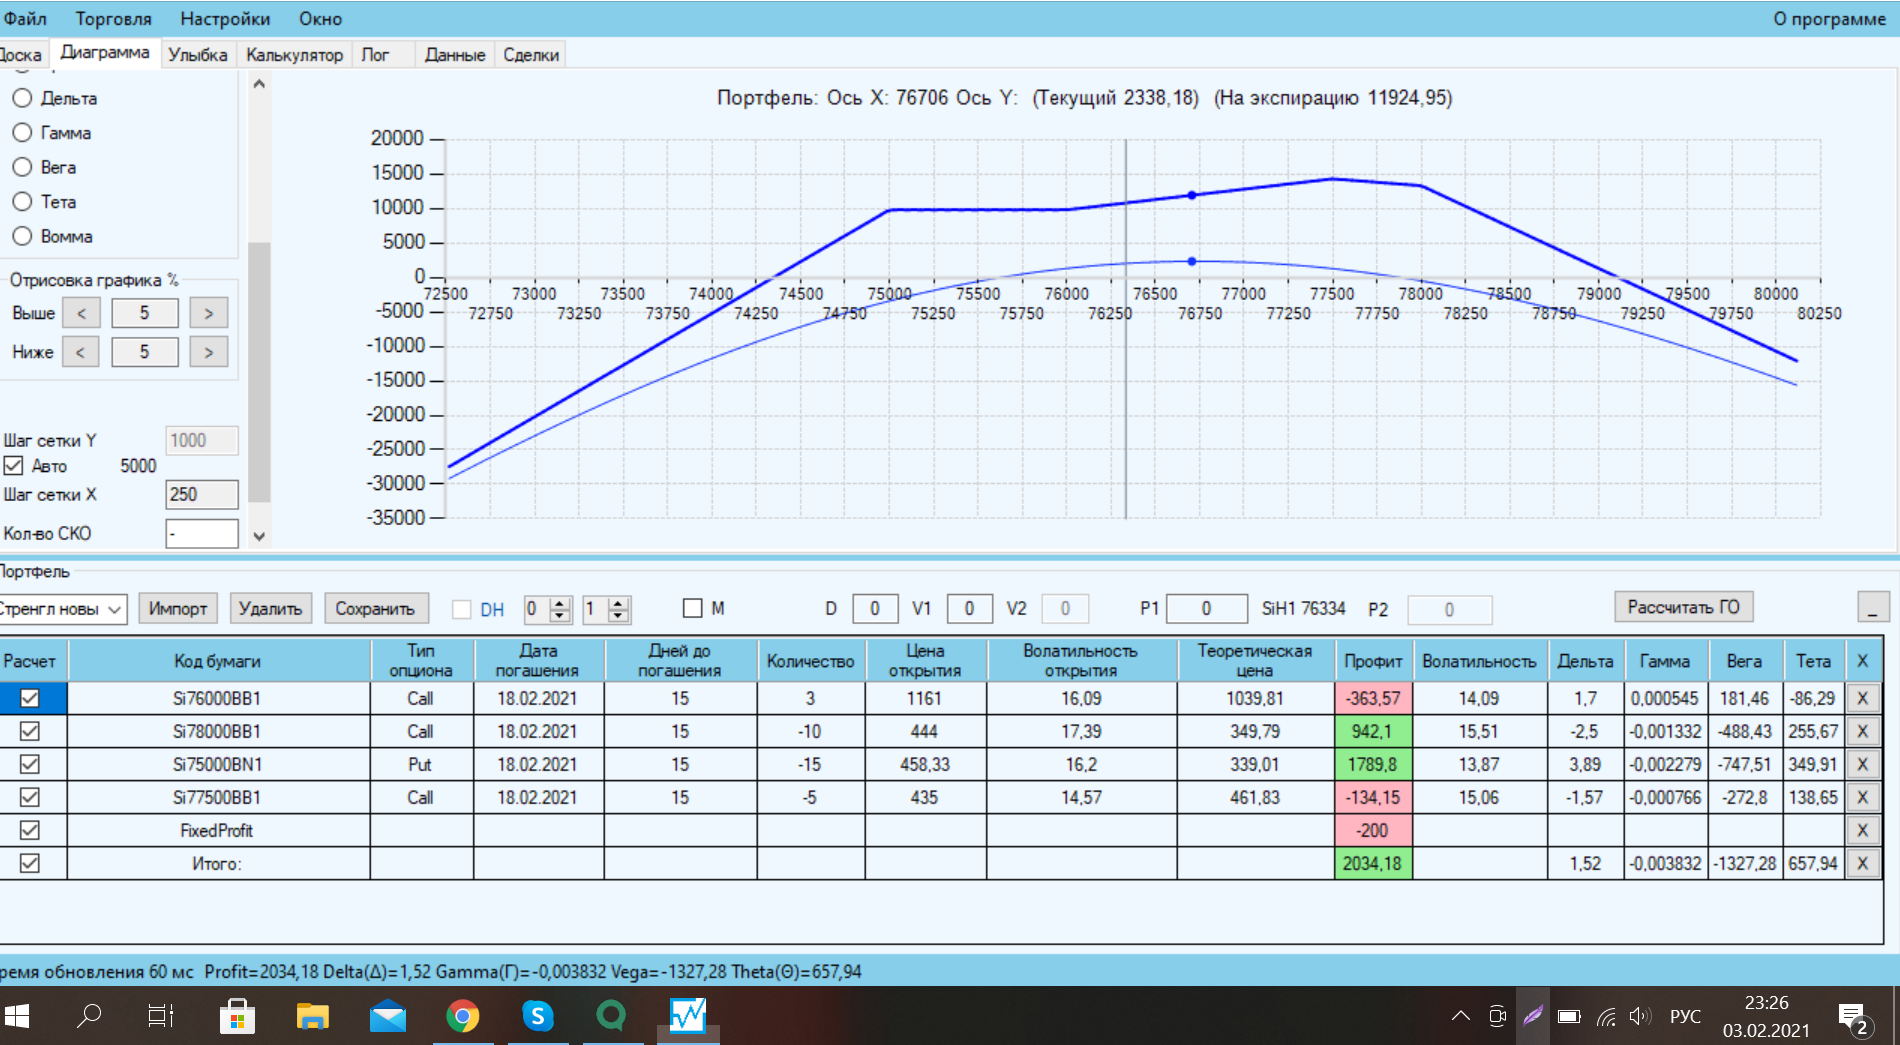Screen dimensions: 1900x1045
Task: Enable the DH checkbox
Action: pos(461,609)
